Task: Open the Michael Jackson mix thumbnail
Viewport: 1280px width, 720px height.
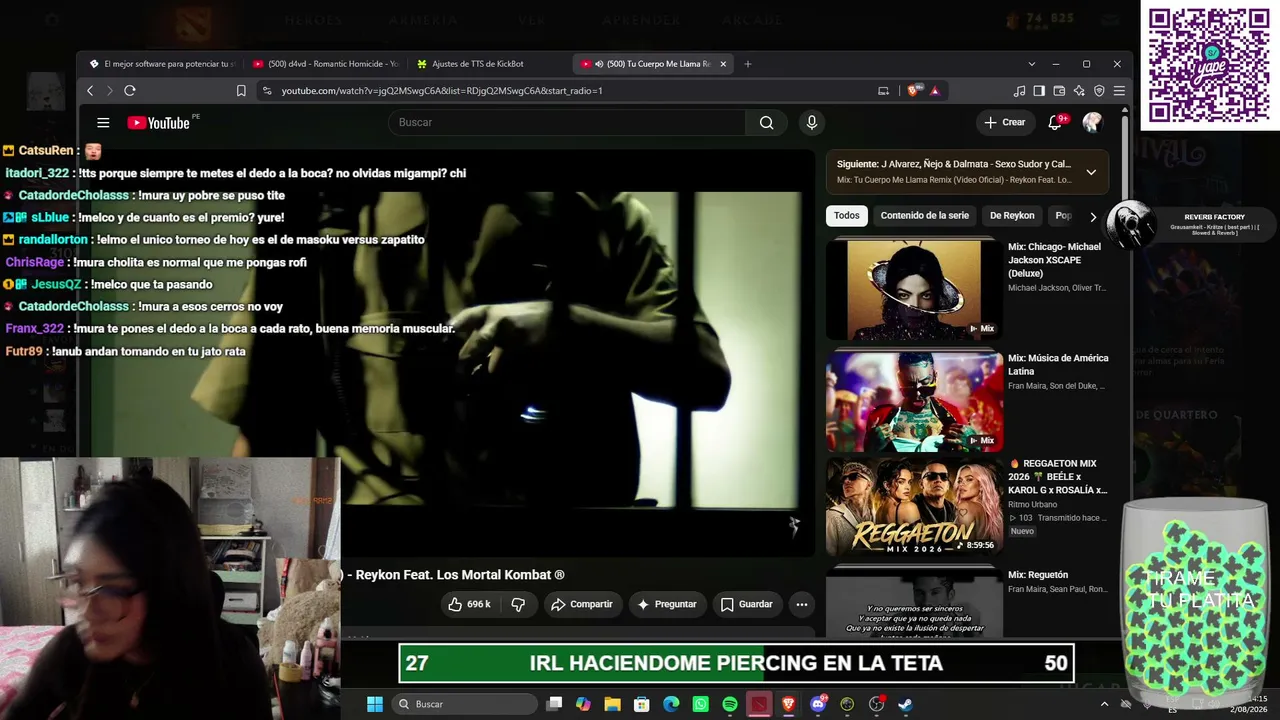Action: coord(914,289)
